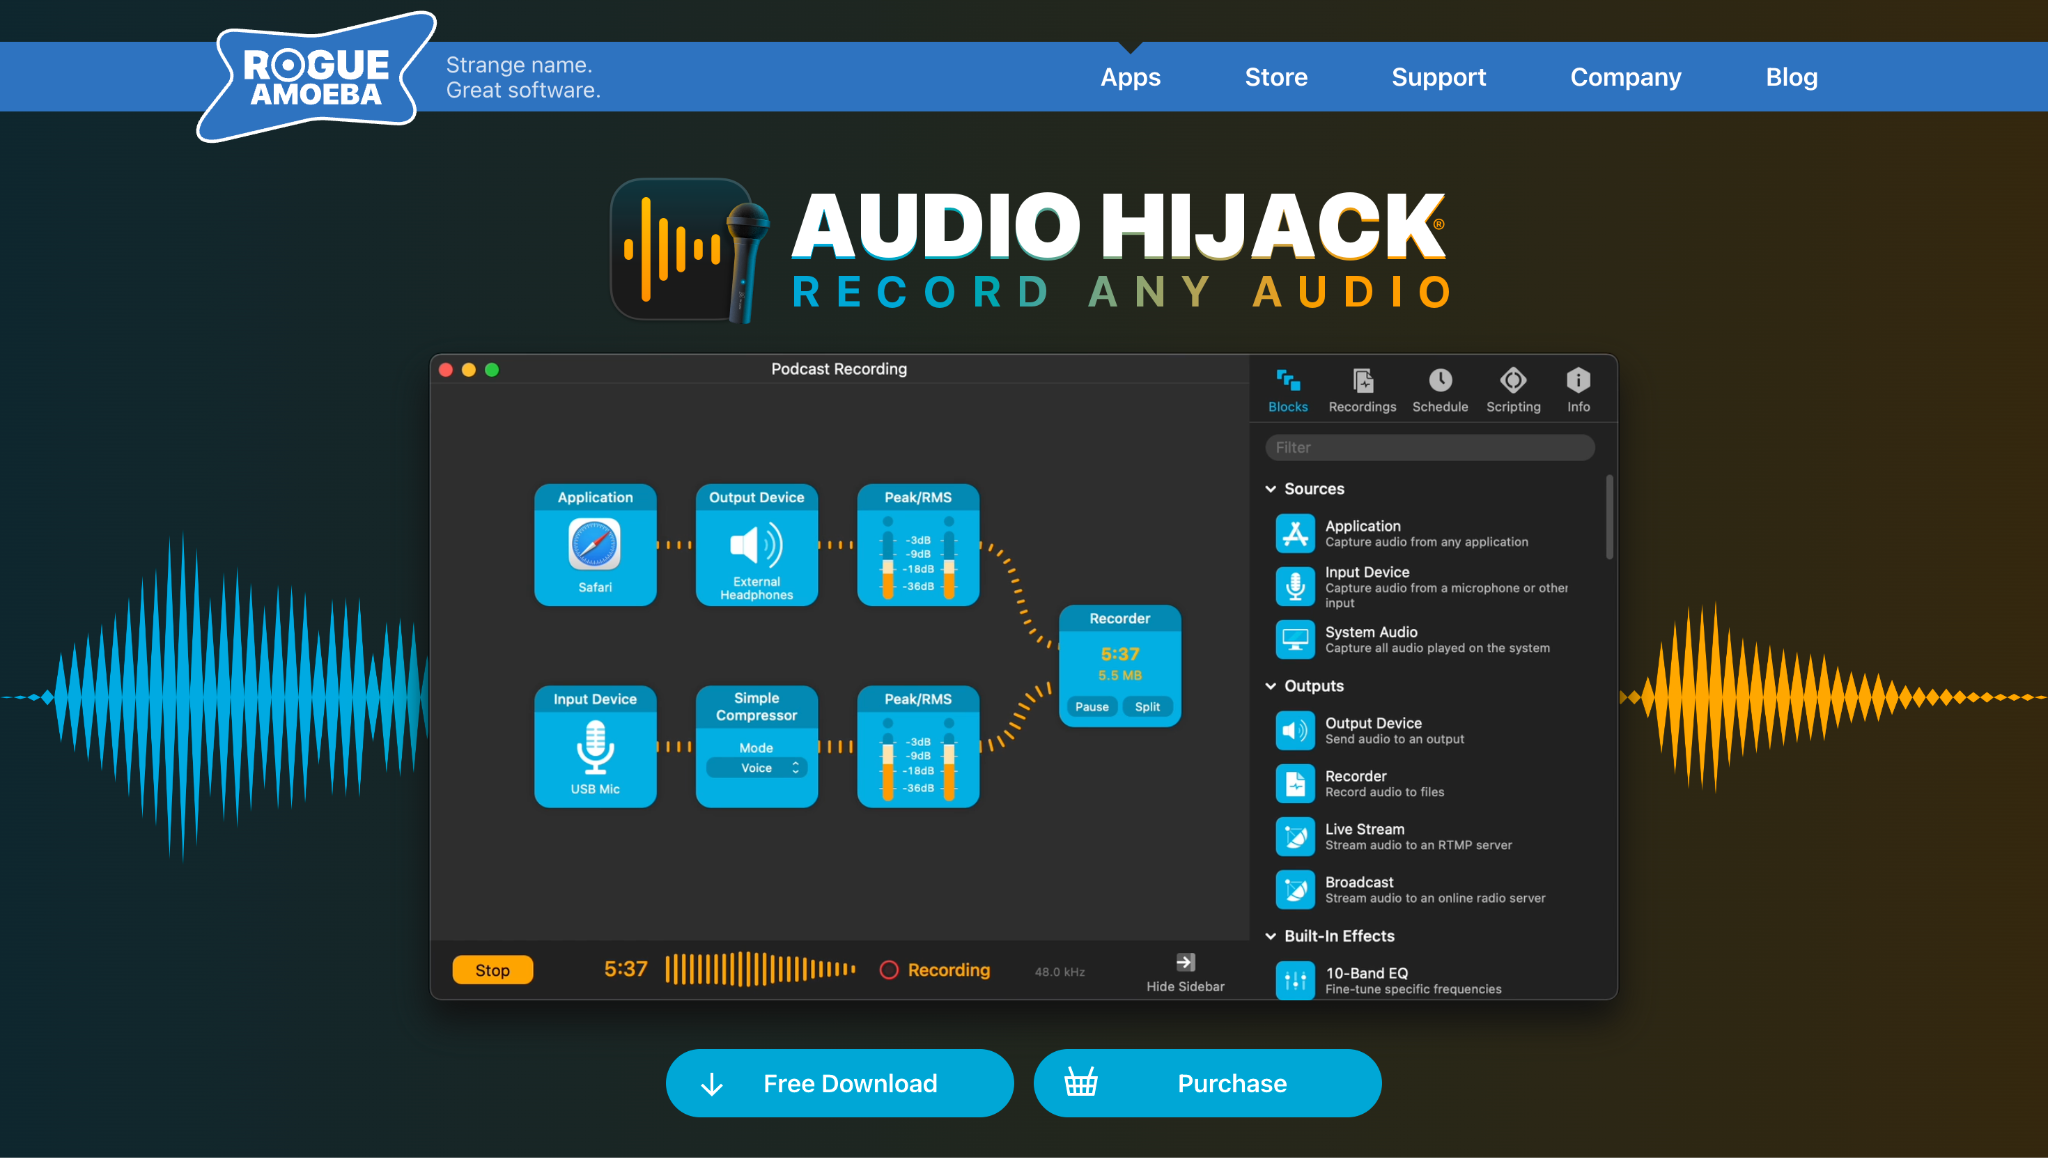Click the Hide Sidebar arrow icon
Image resolution: width=2048 pixels, height=1158 pixels.
click(x=1185, y=962)
